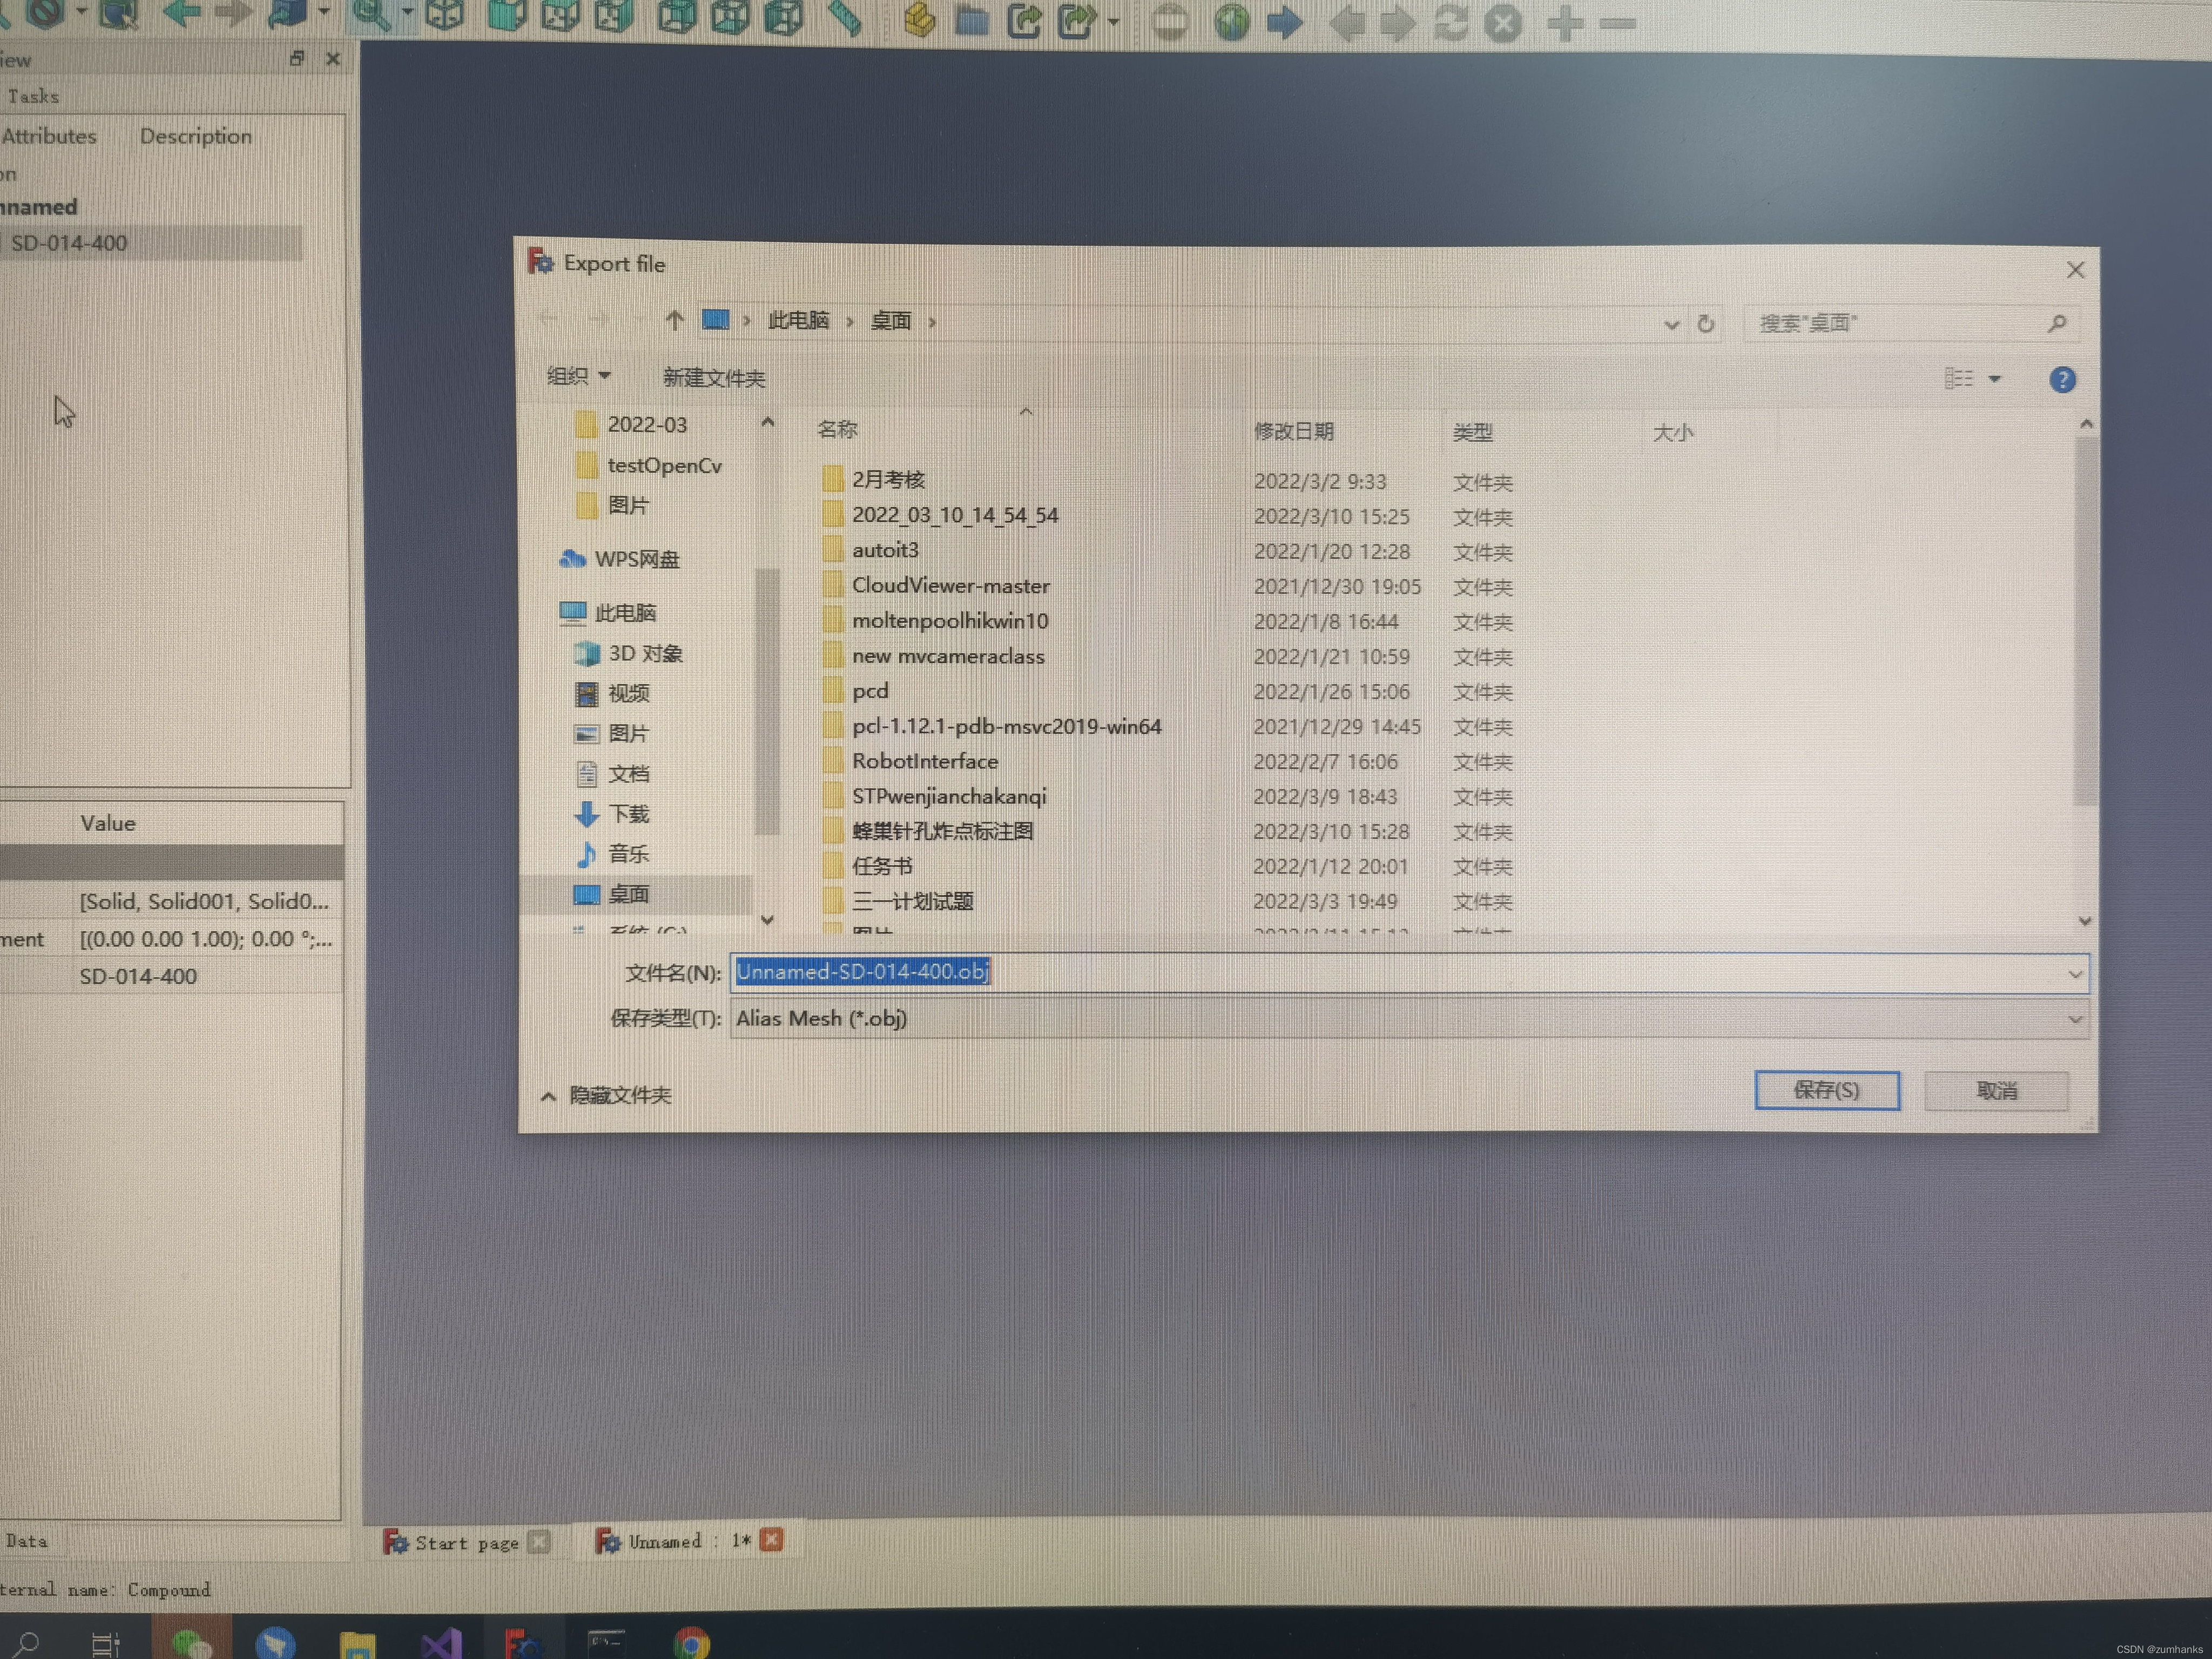Click the 文件名 input field

click(x=1400, y=972)
